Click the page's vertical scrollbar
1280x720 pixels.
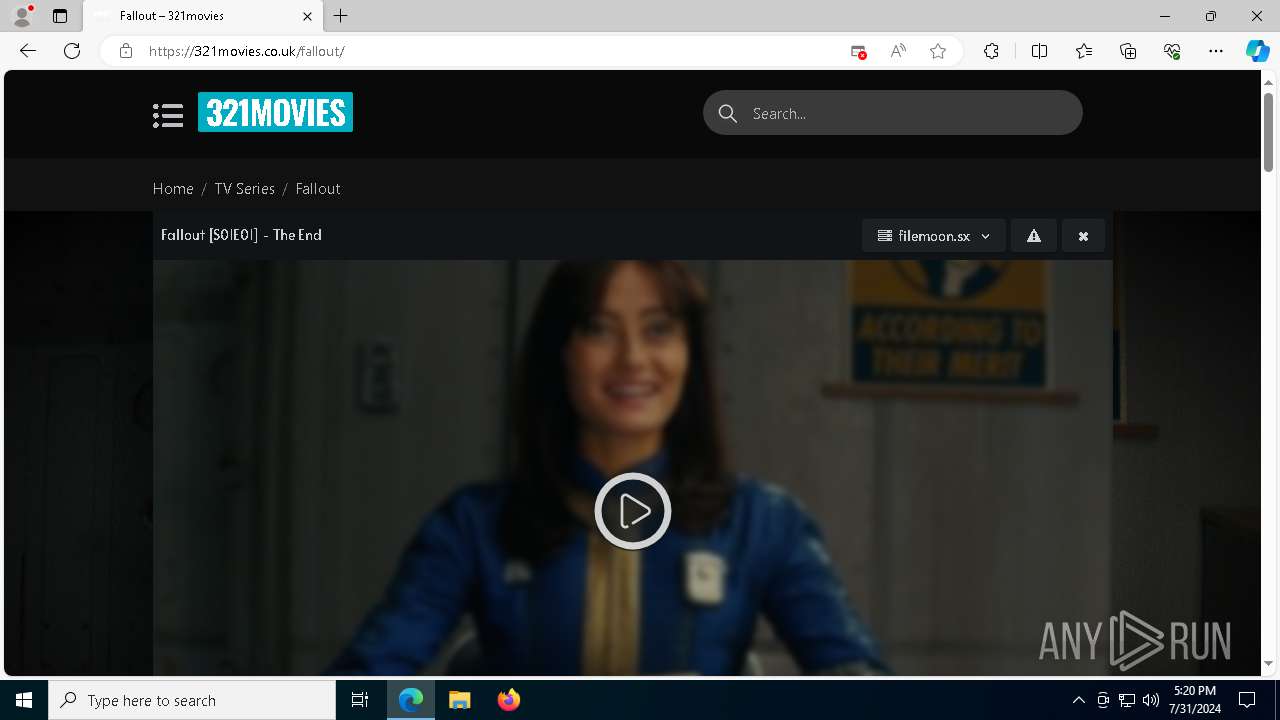point(1268,130)
